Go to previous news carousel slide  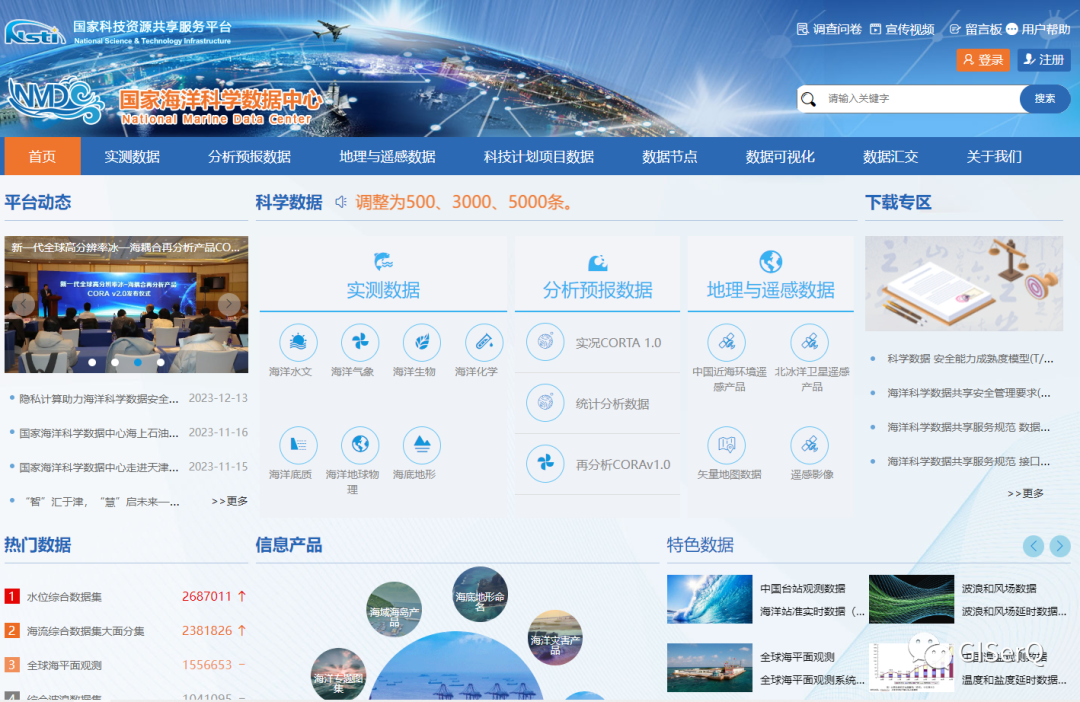[23, 304]
